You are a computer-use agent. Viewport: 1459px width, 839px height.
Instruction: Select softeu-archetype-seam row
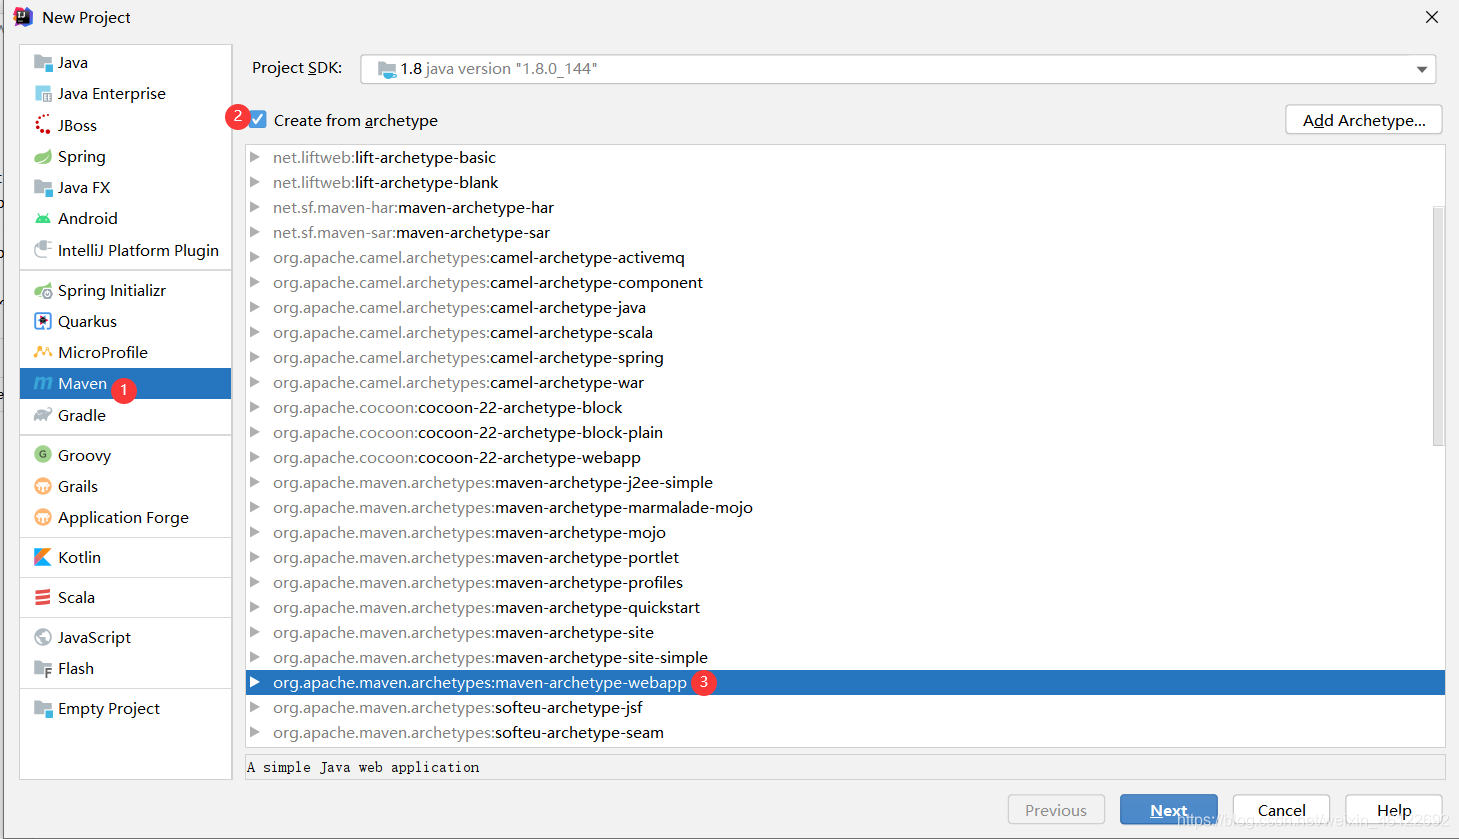click(x=845, y=732)
